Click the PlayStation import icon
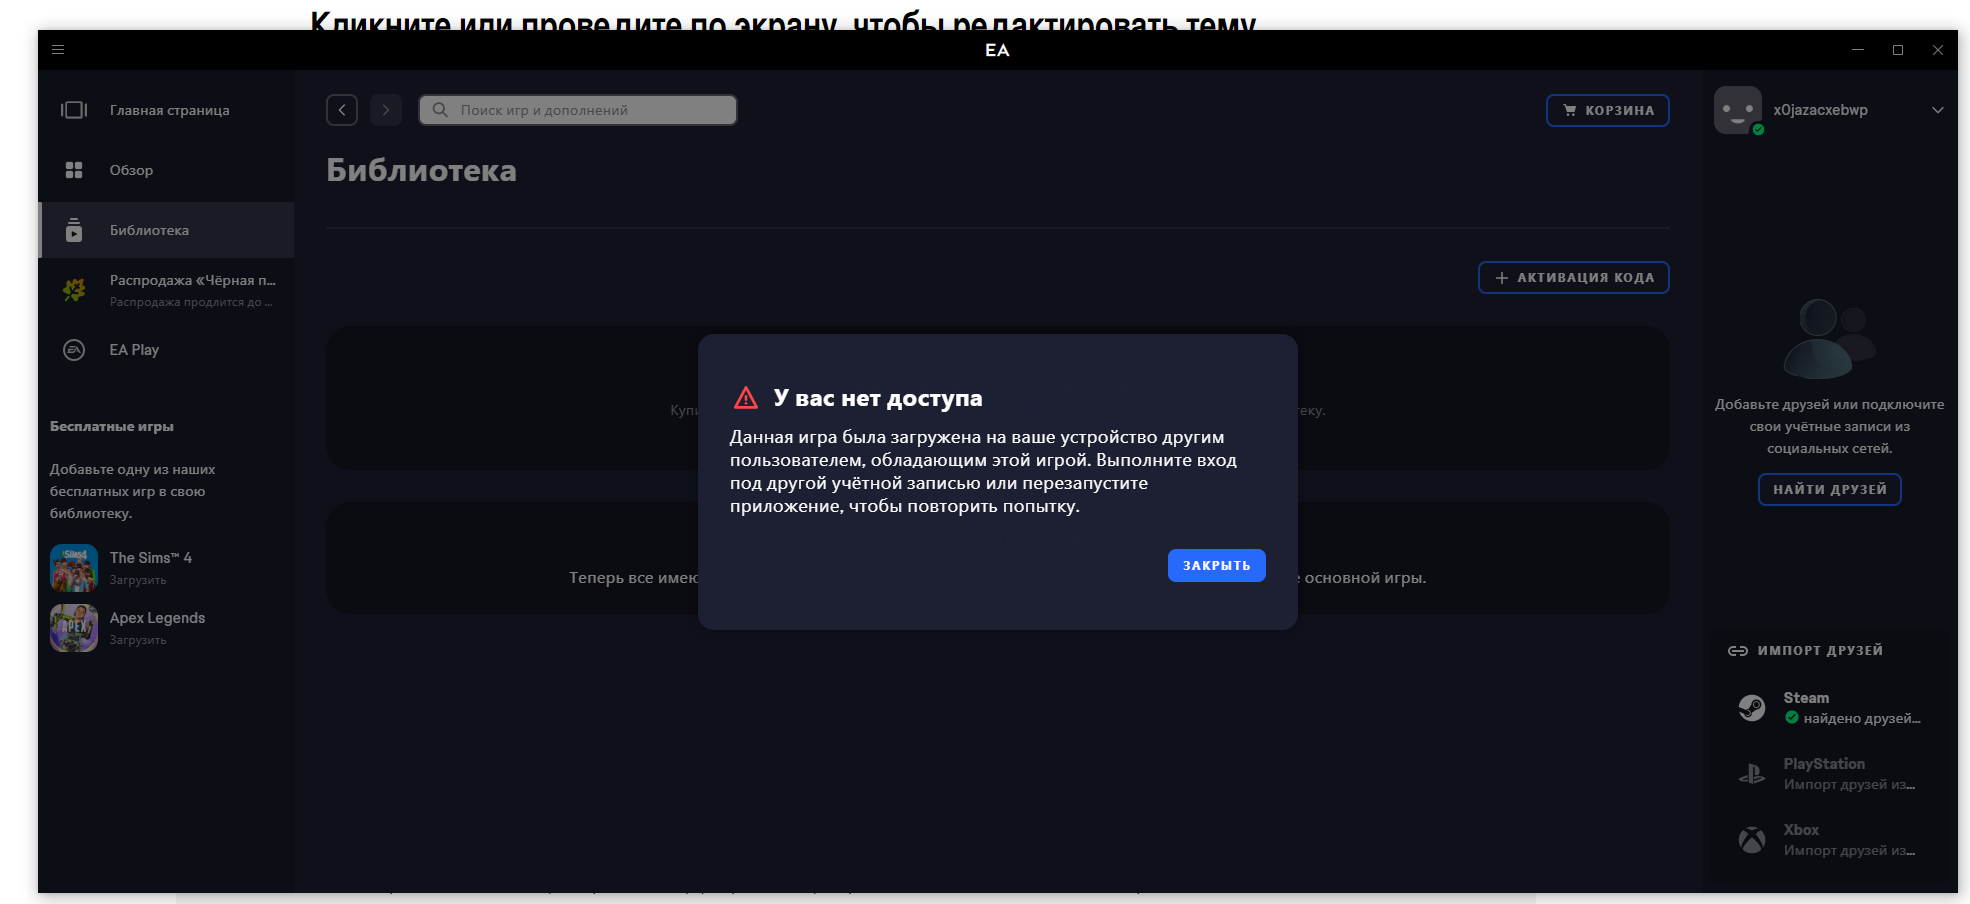1970x904 pixels. [1751, 774]
